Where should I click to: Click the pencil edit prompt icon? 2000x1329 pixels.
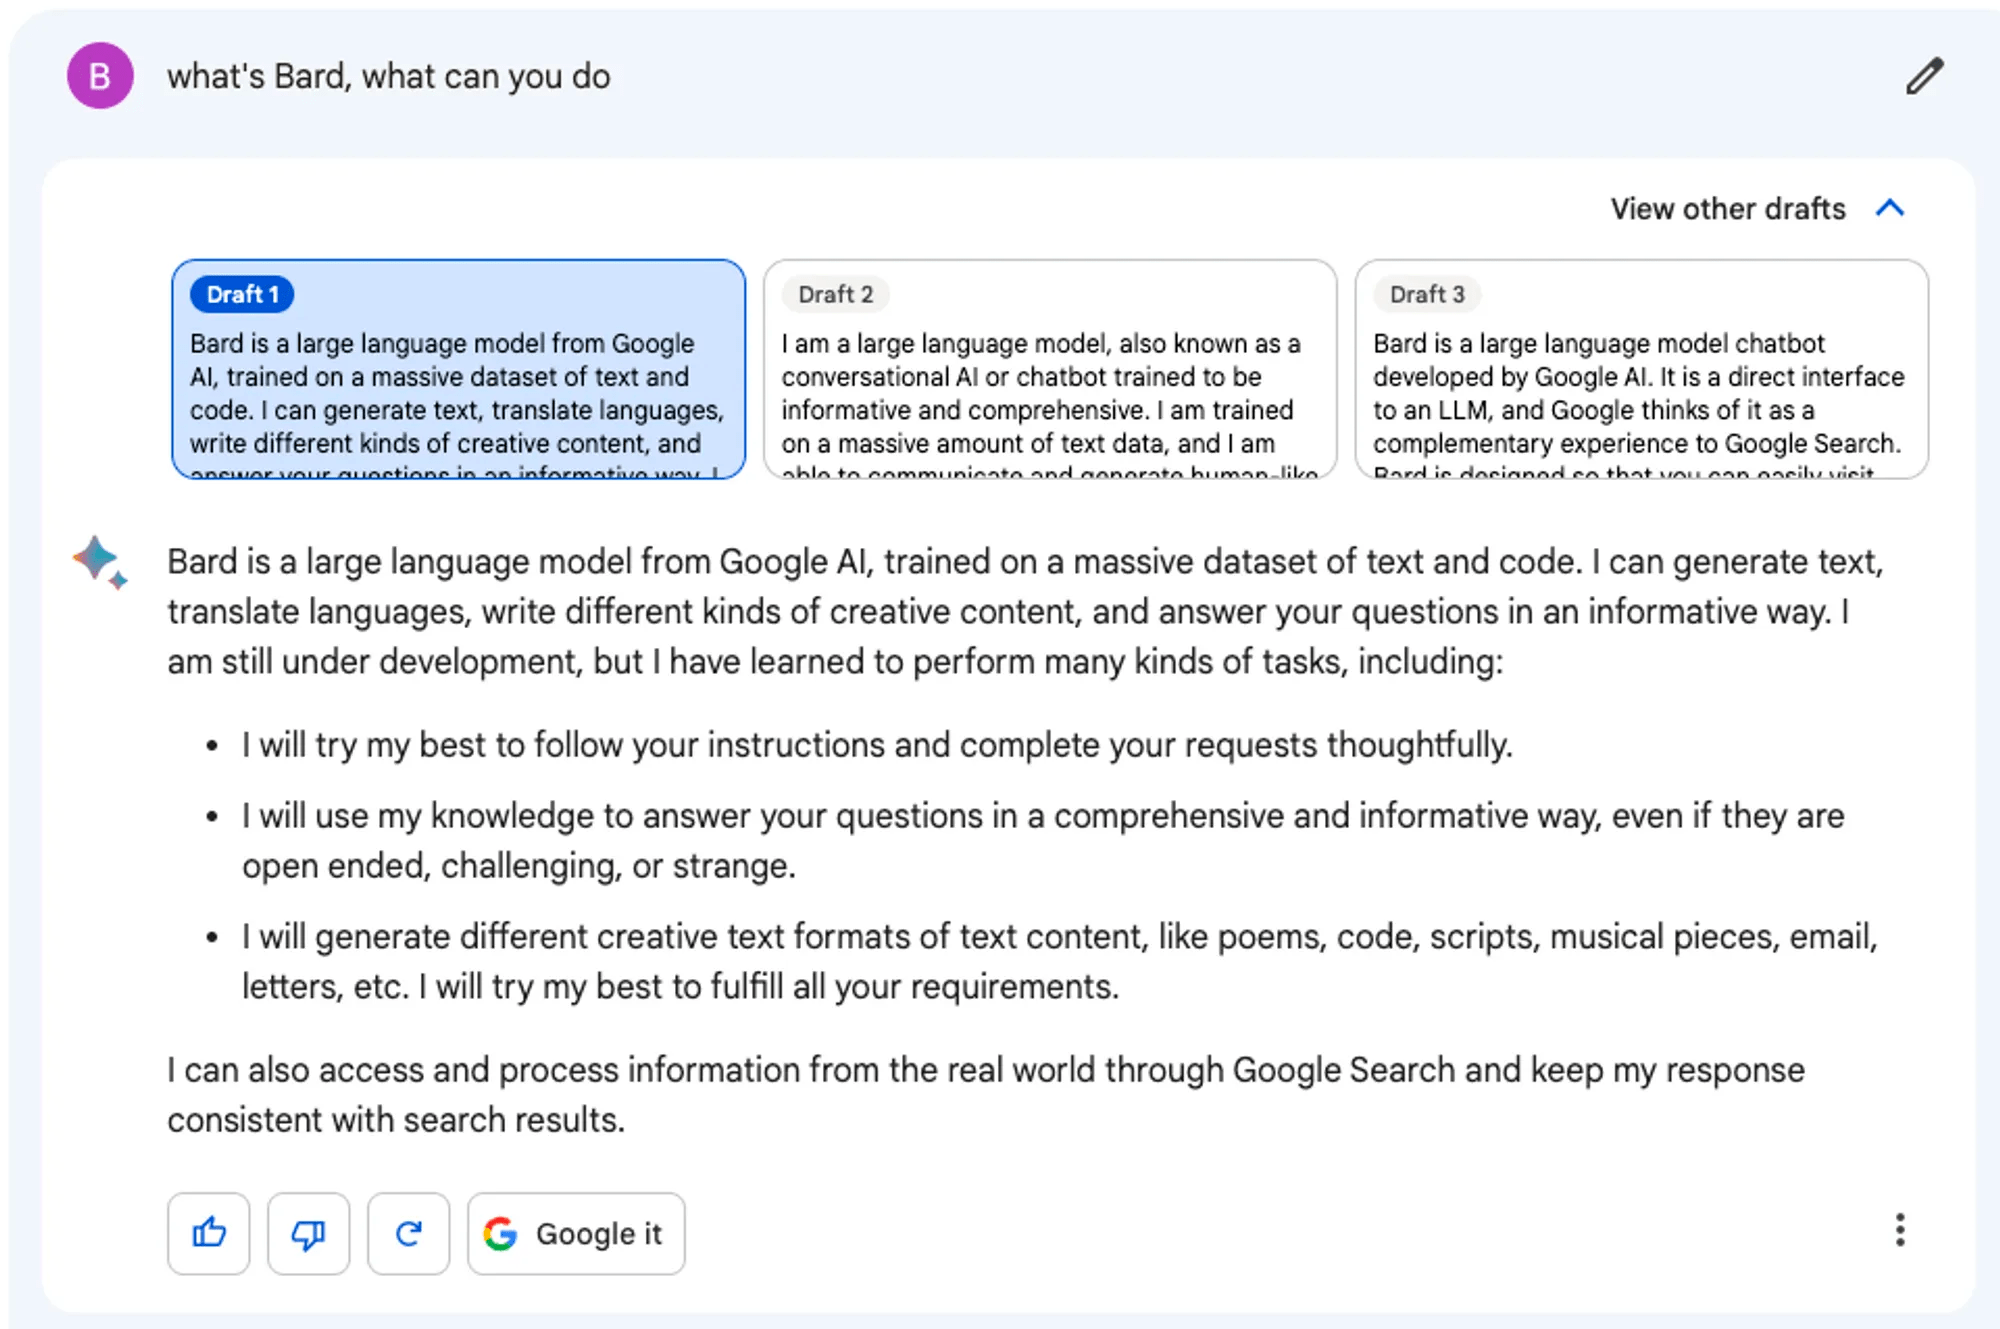[1924, 76]
